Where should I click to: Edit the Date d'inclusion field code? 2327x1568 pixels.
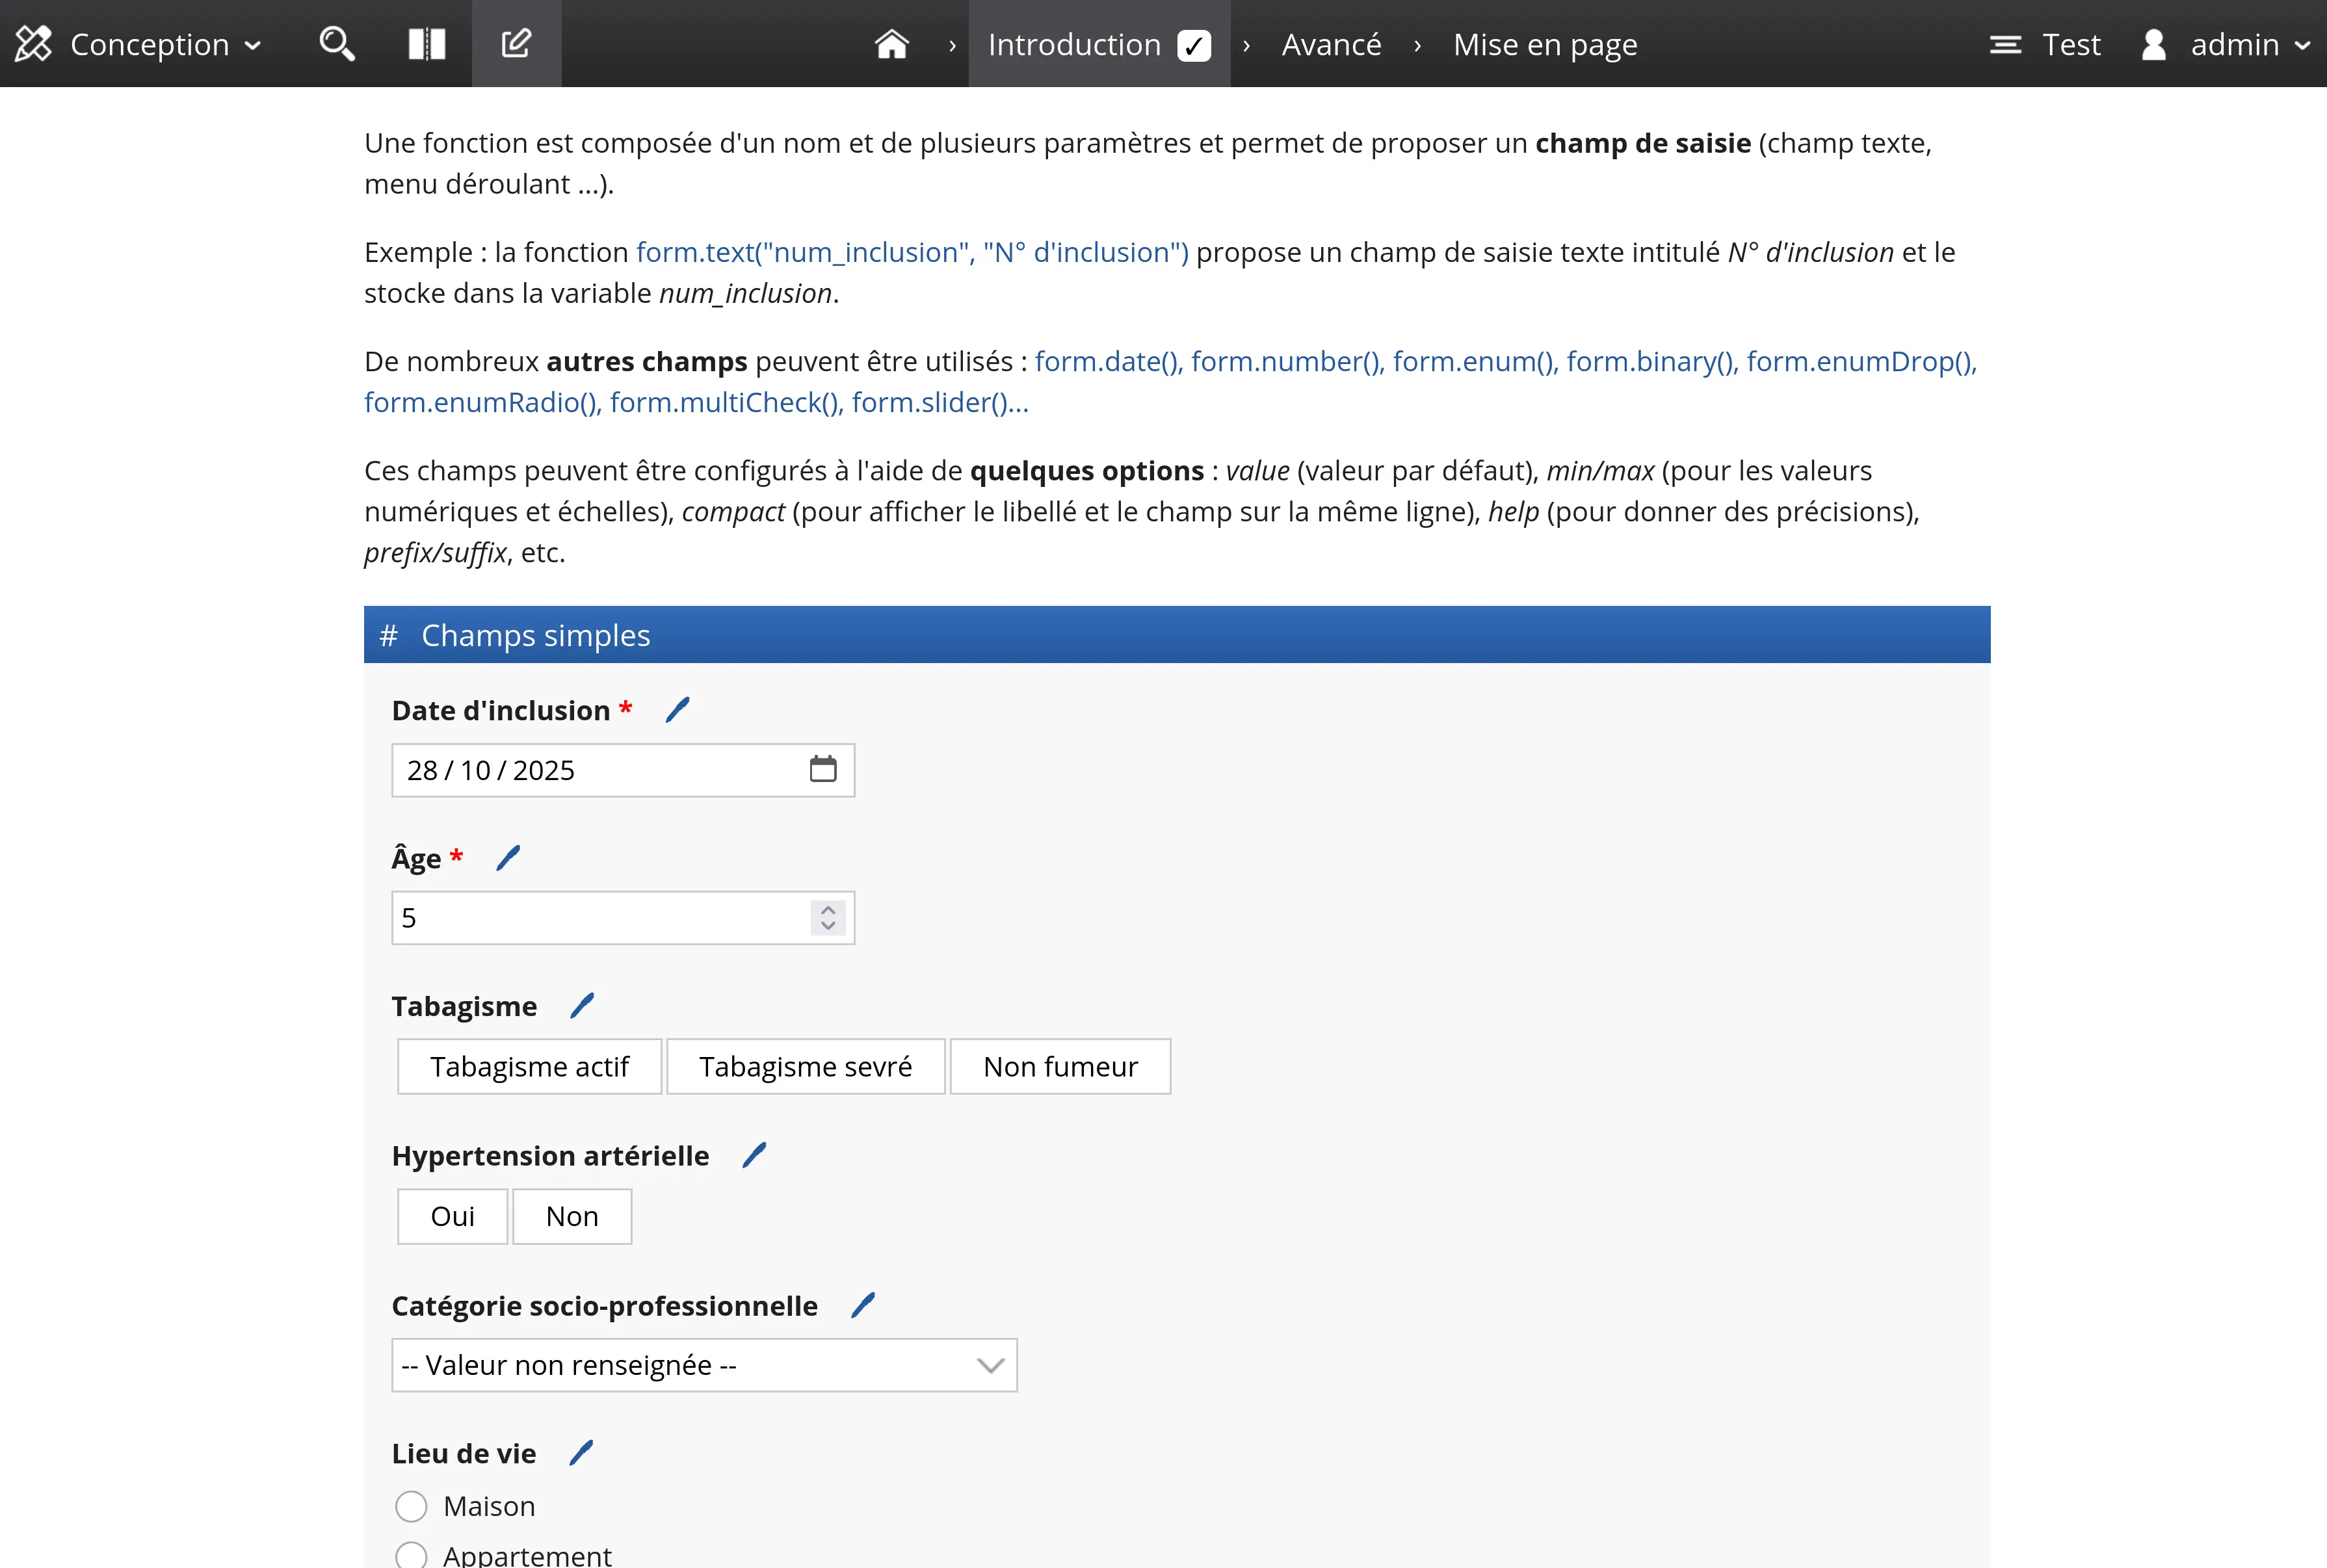(678, 710)
